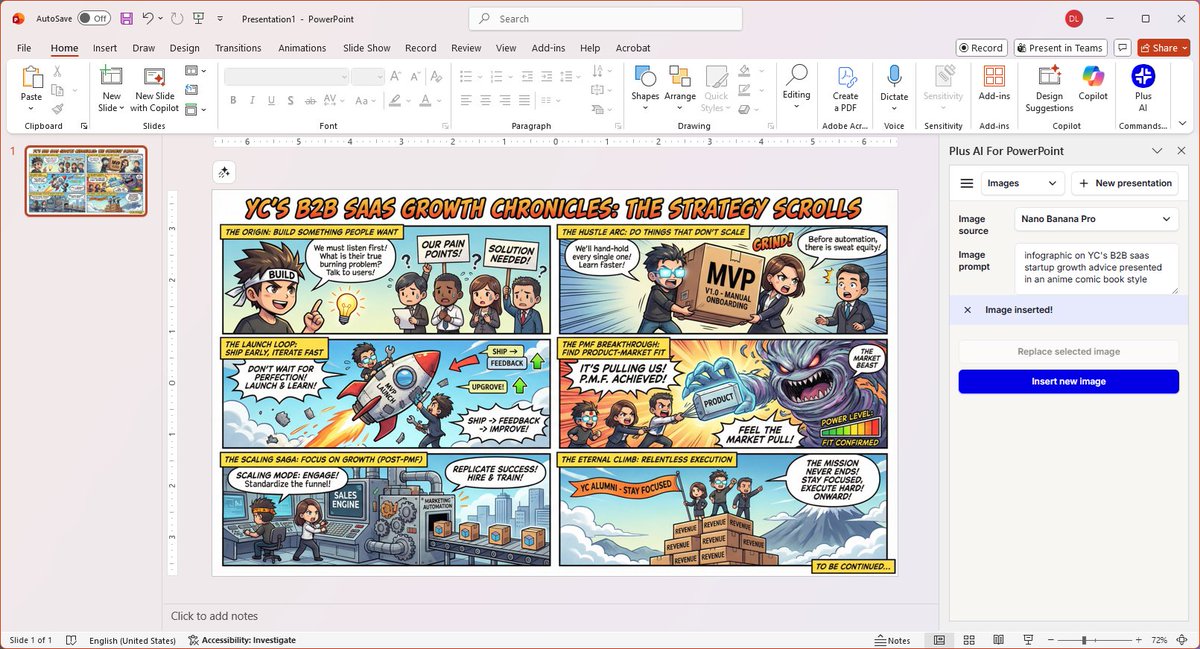
Task: Switch to Reading View icon
Action: pos(998,640)
